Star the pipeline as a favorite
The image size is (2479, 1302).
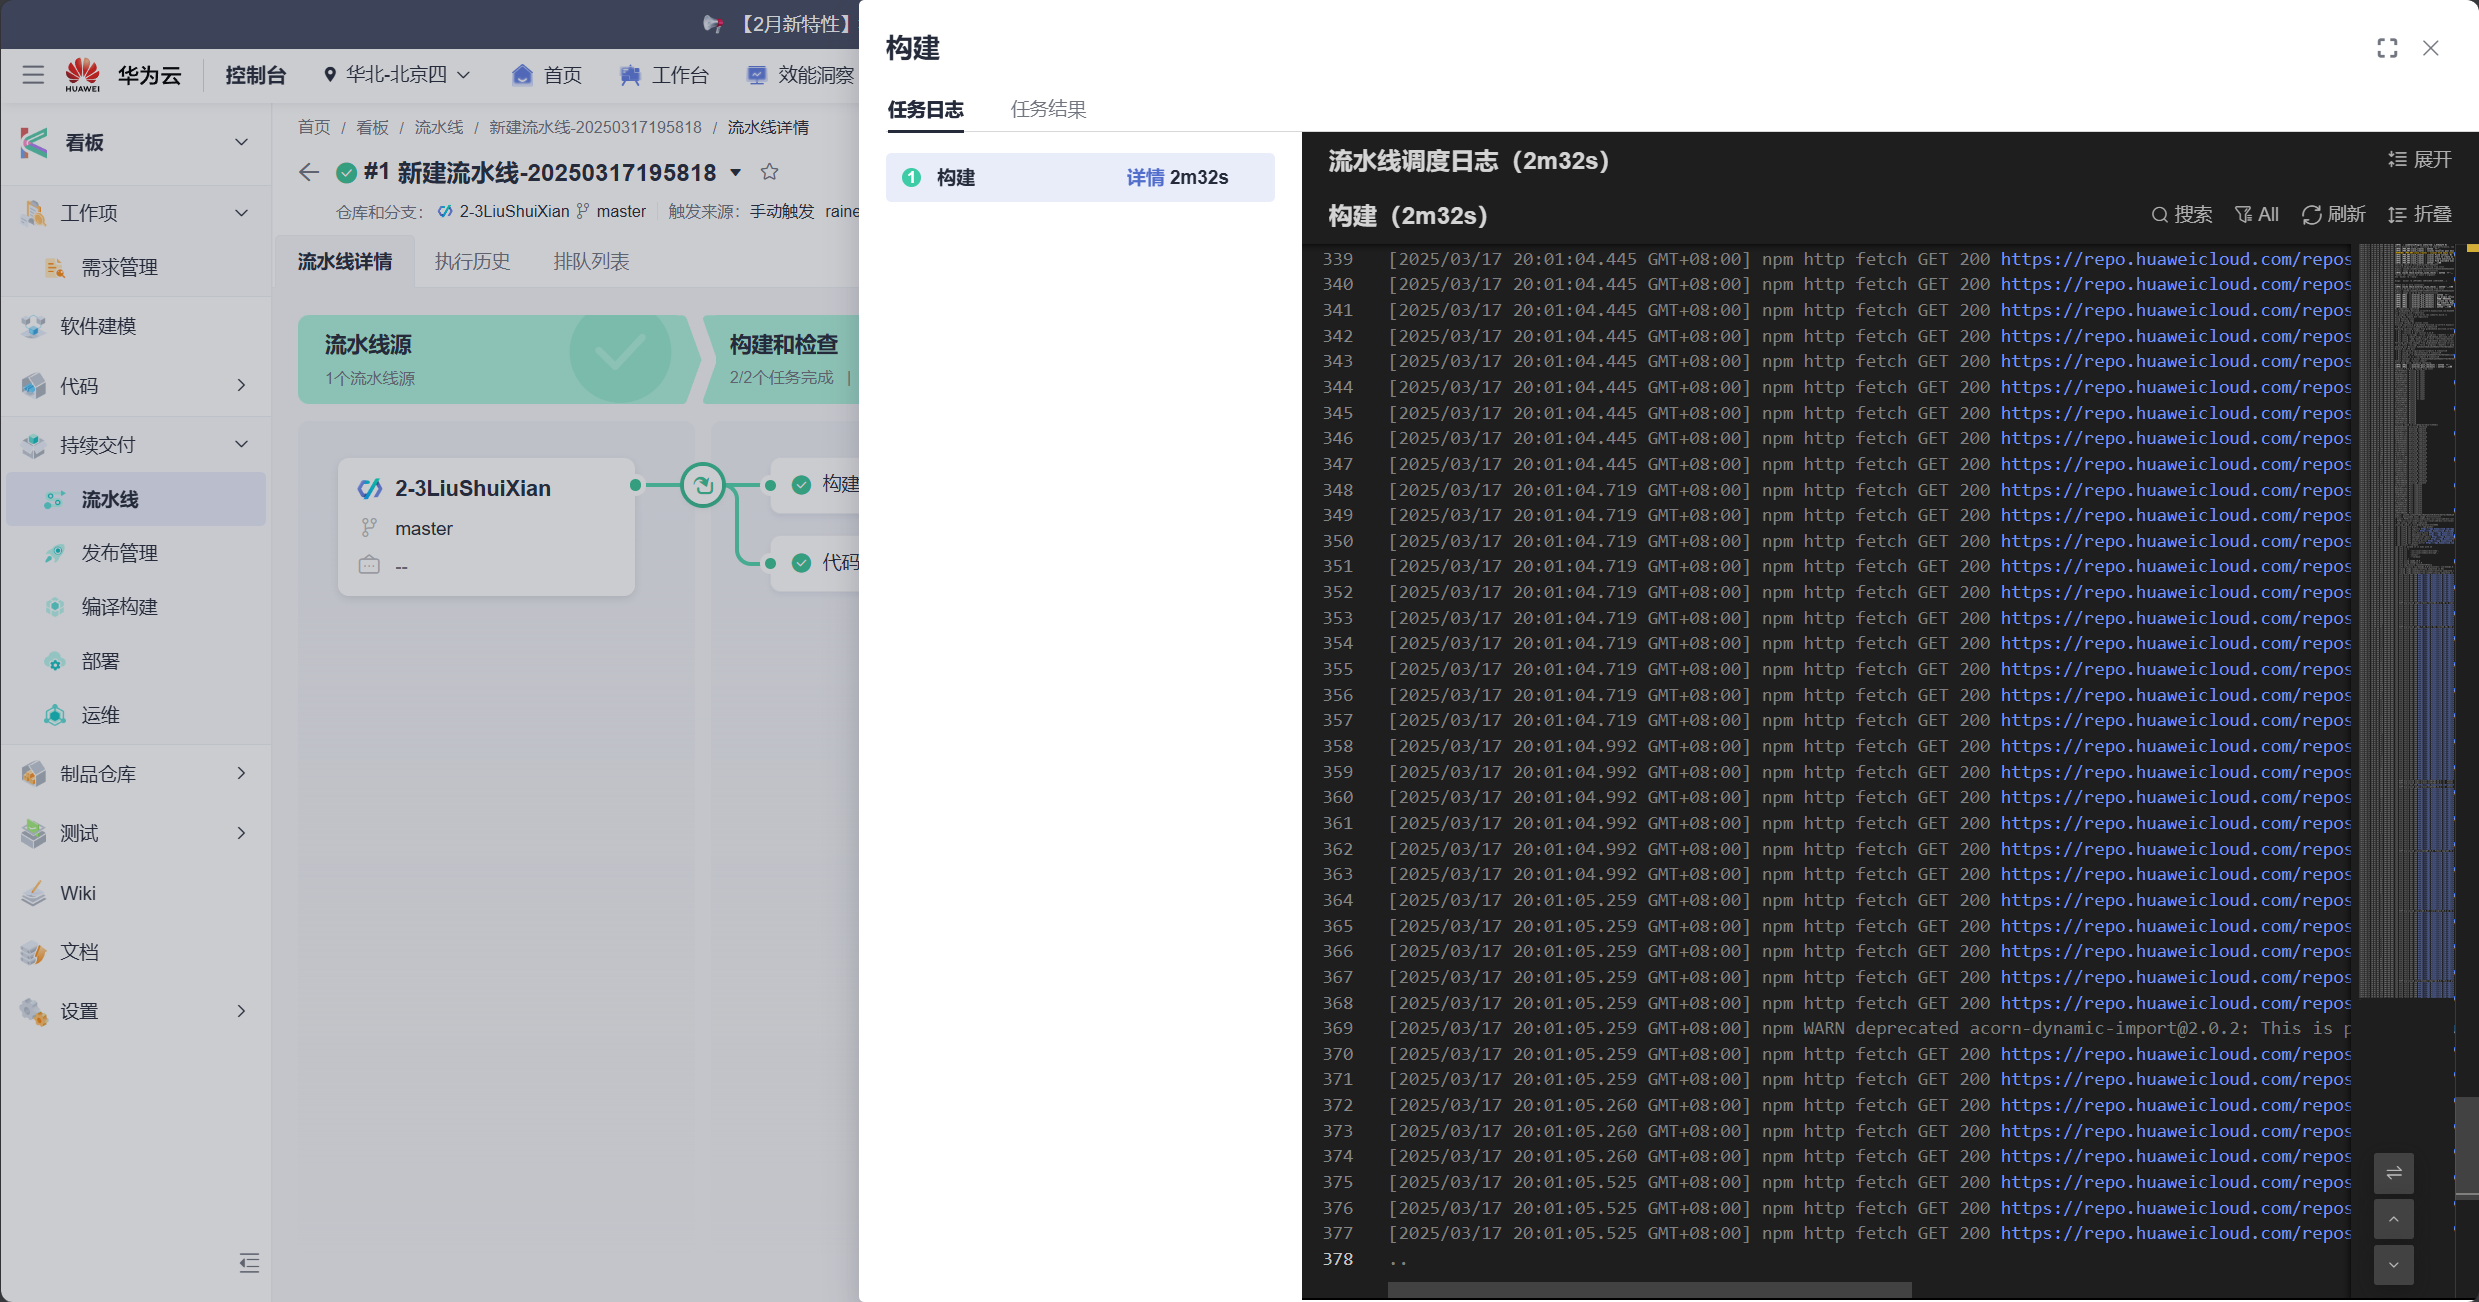[769, 172]
